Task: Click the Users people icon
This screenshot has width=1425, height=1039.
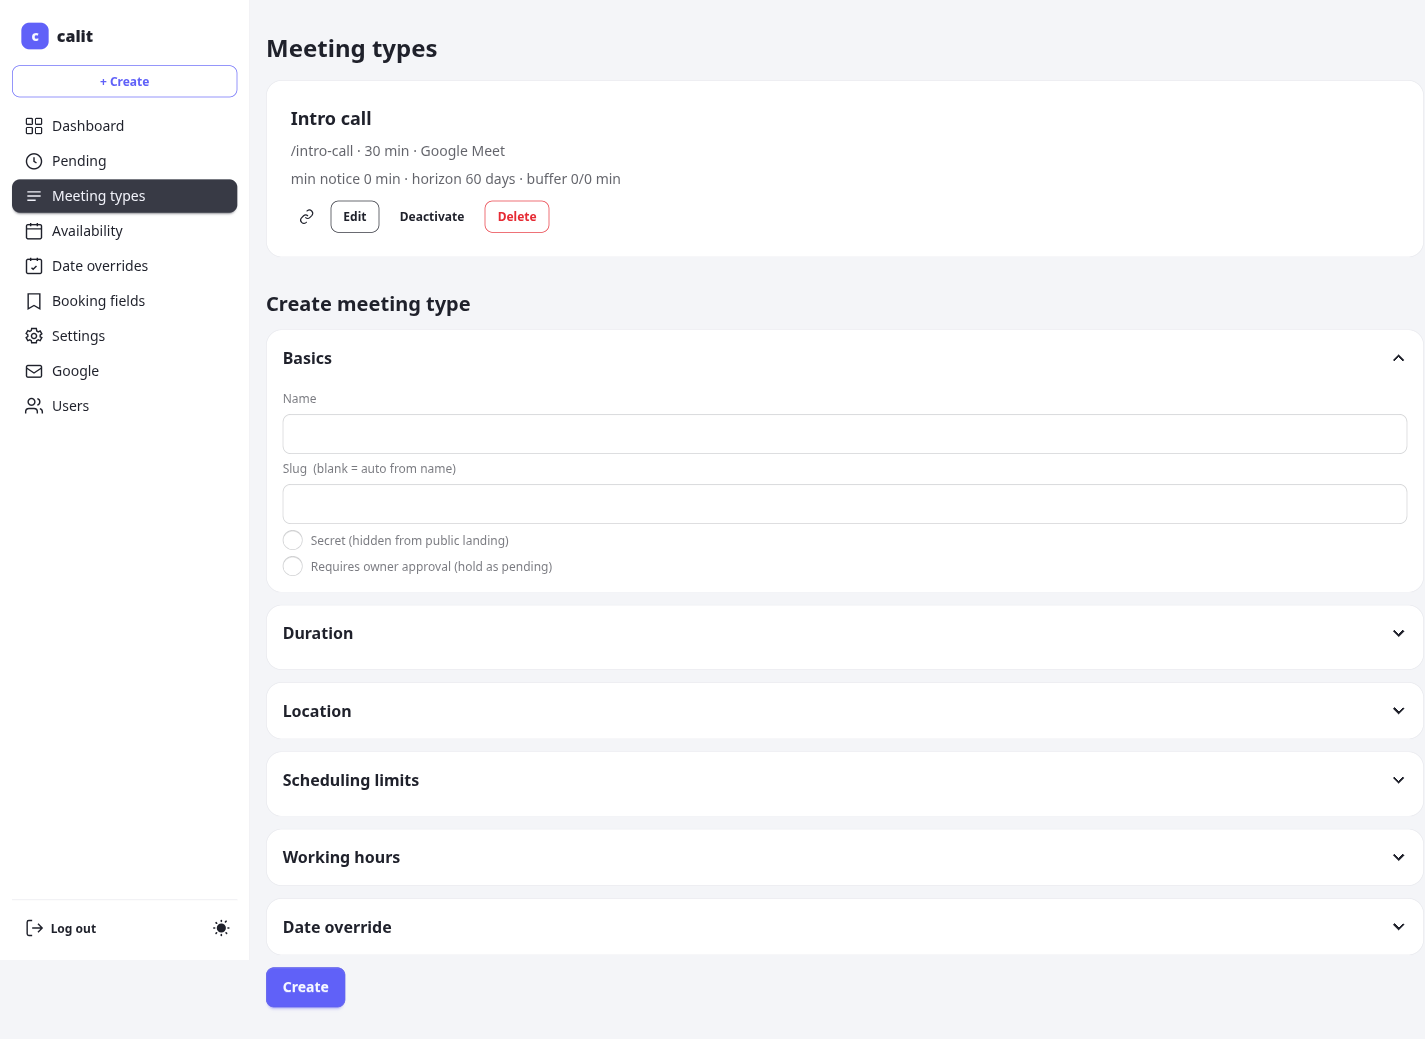Action: pos(34,406)
